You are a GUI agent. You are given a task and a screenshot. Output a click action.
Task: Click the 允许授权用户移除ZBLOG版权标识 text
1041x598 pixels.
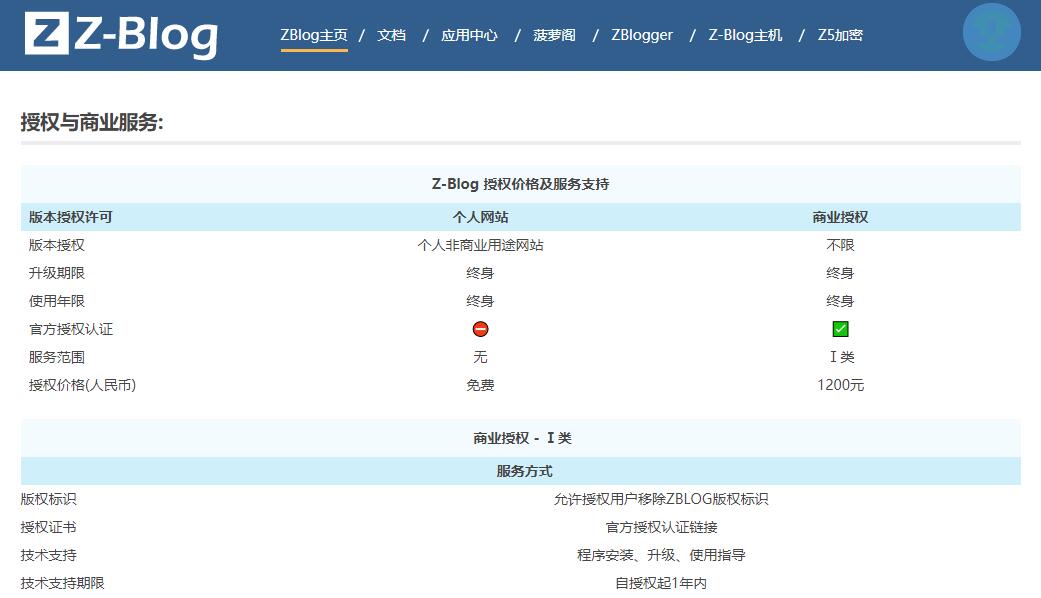point(661,499)
